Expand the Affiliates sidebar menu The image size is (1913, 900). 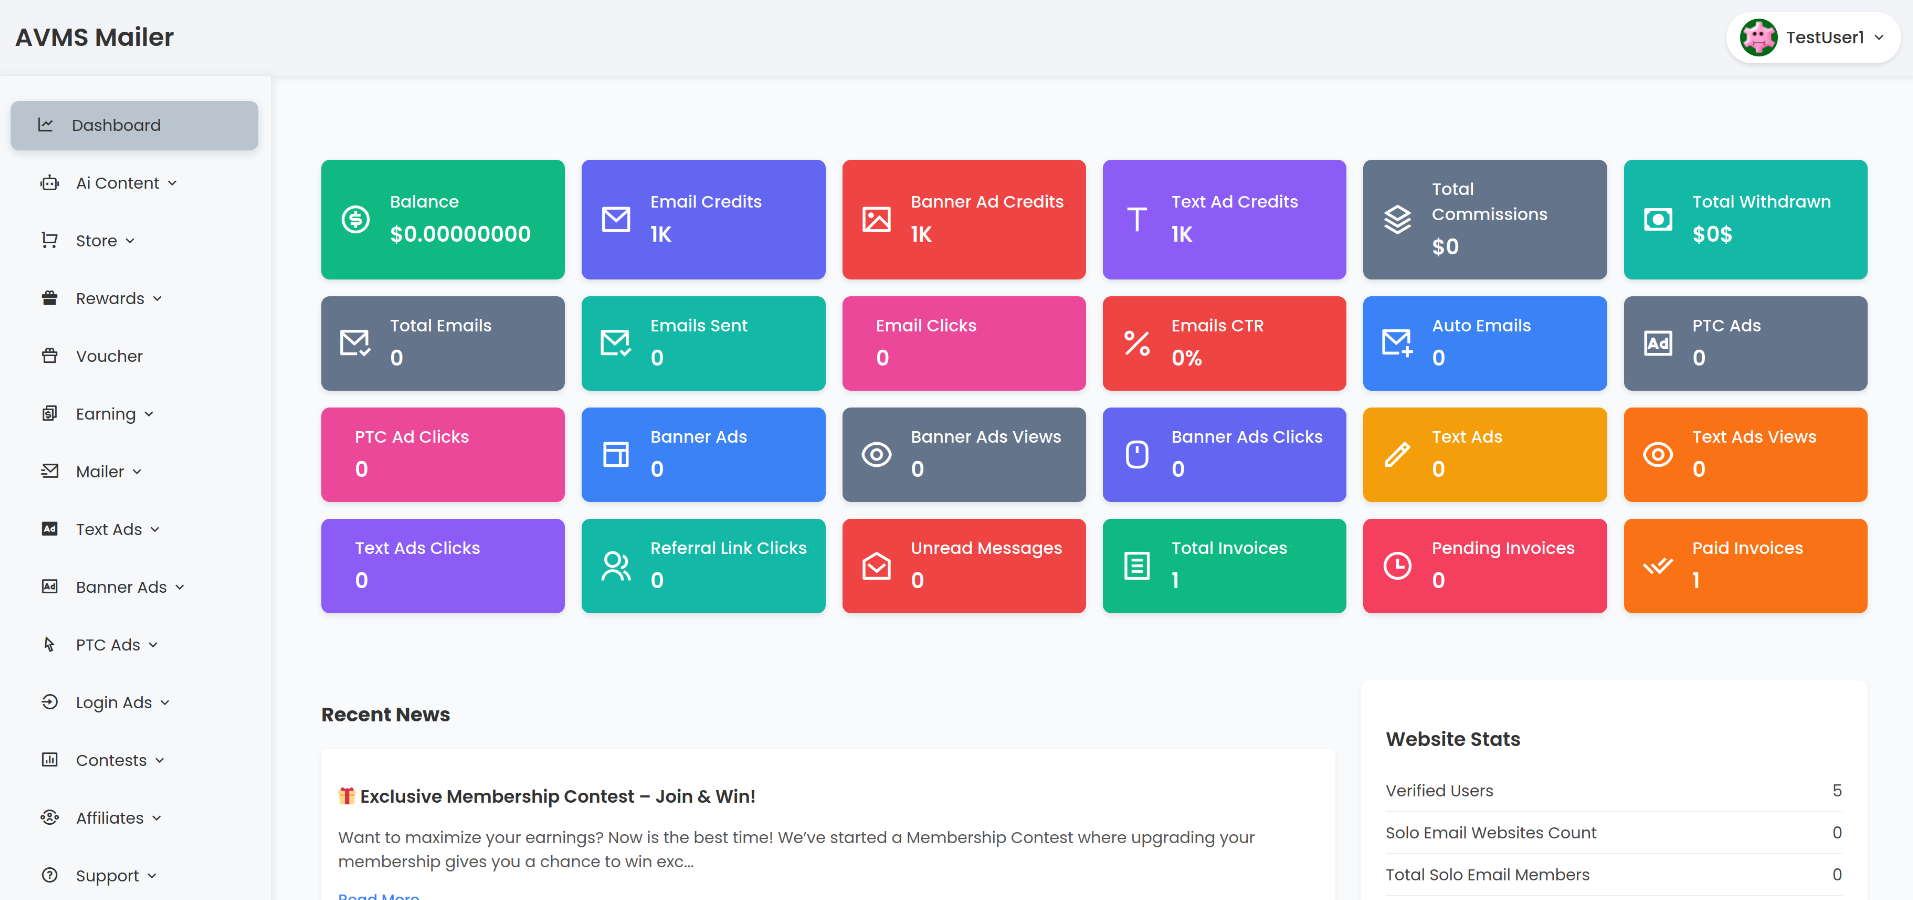[x=110, y=818]
